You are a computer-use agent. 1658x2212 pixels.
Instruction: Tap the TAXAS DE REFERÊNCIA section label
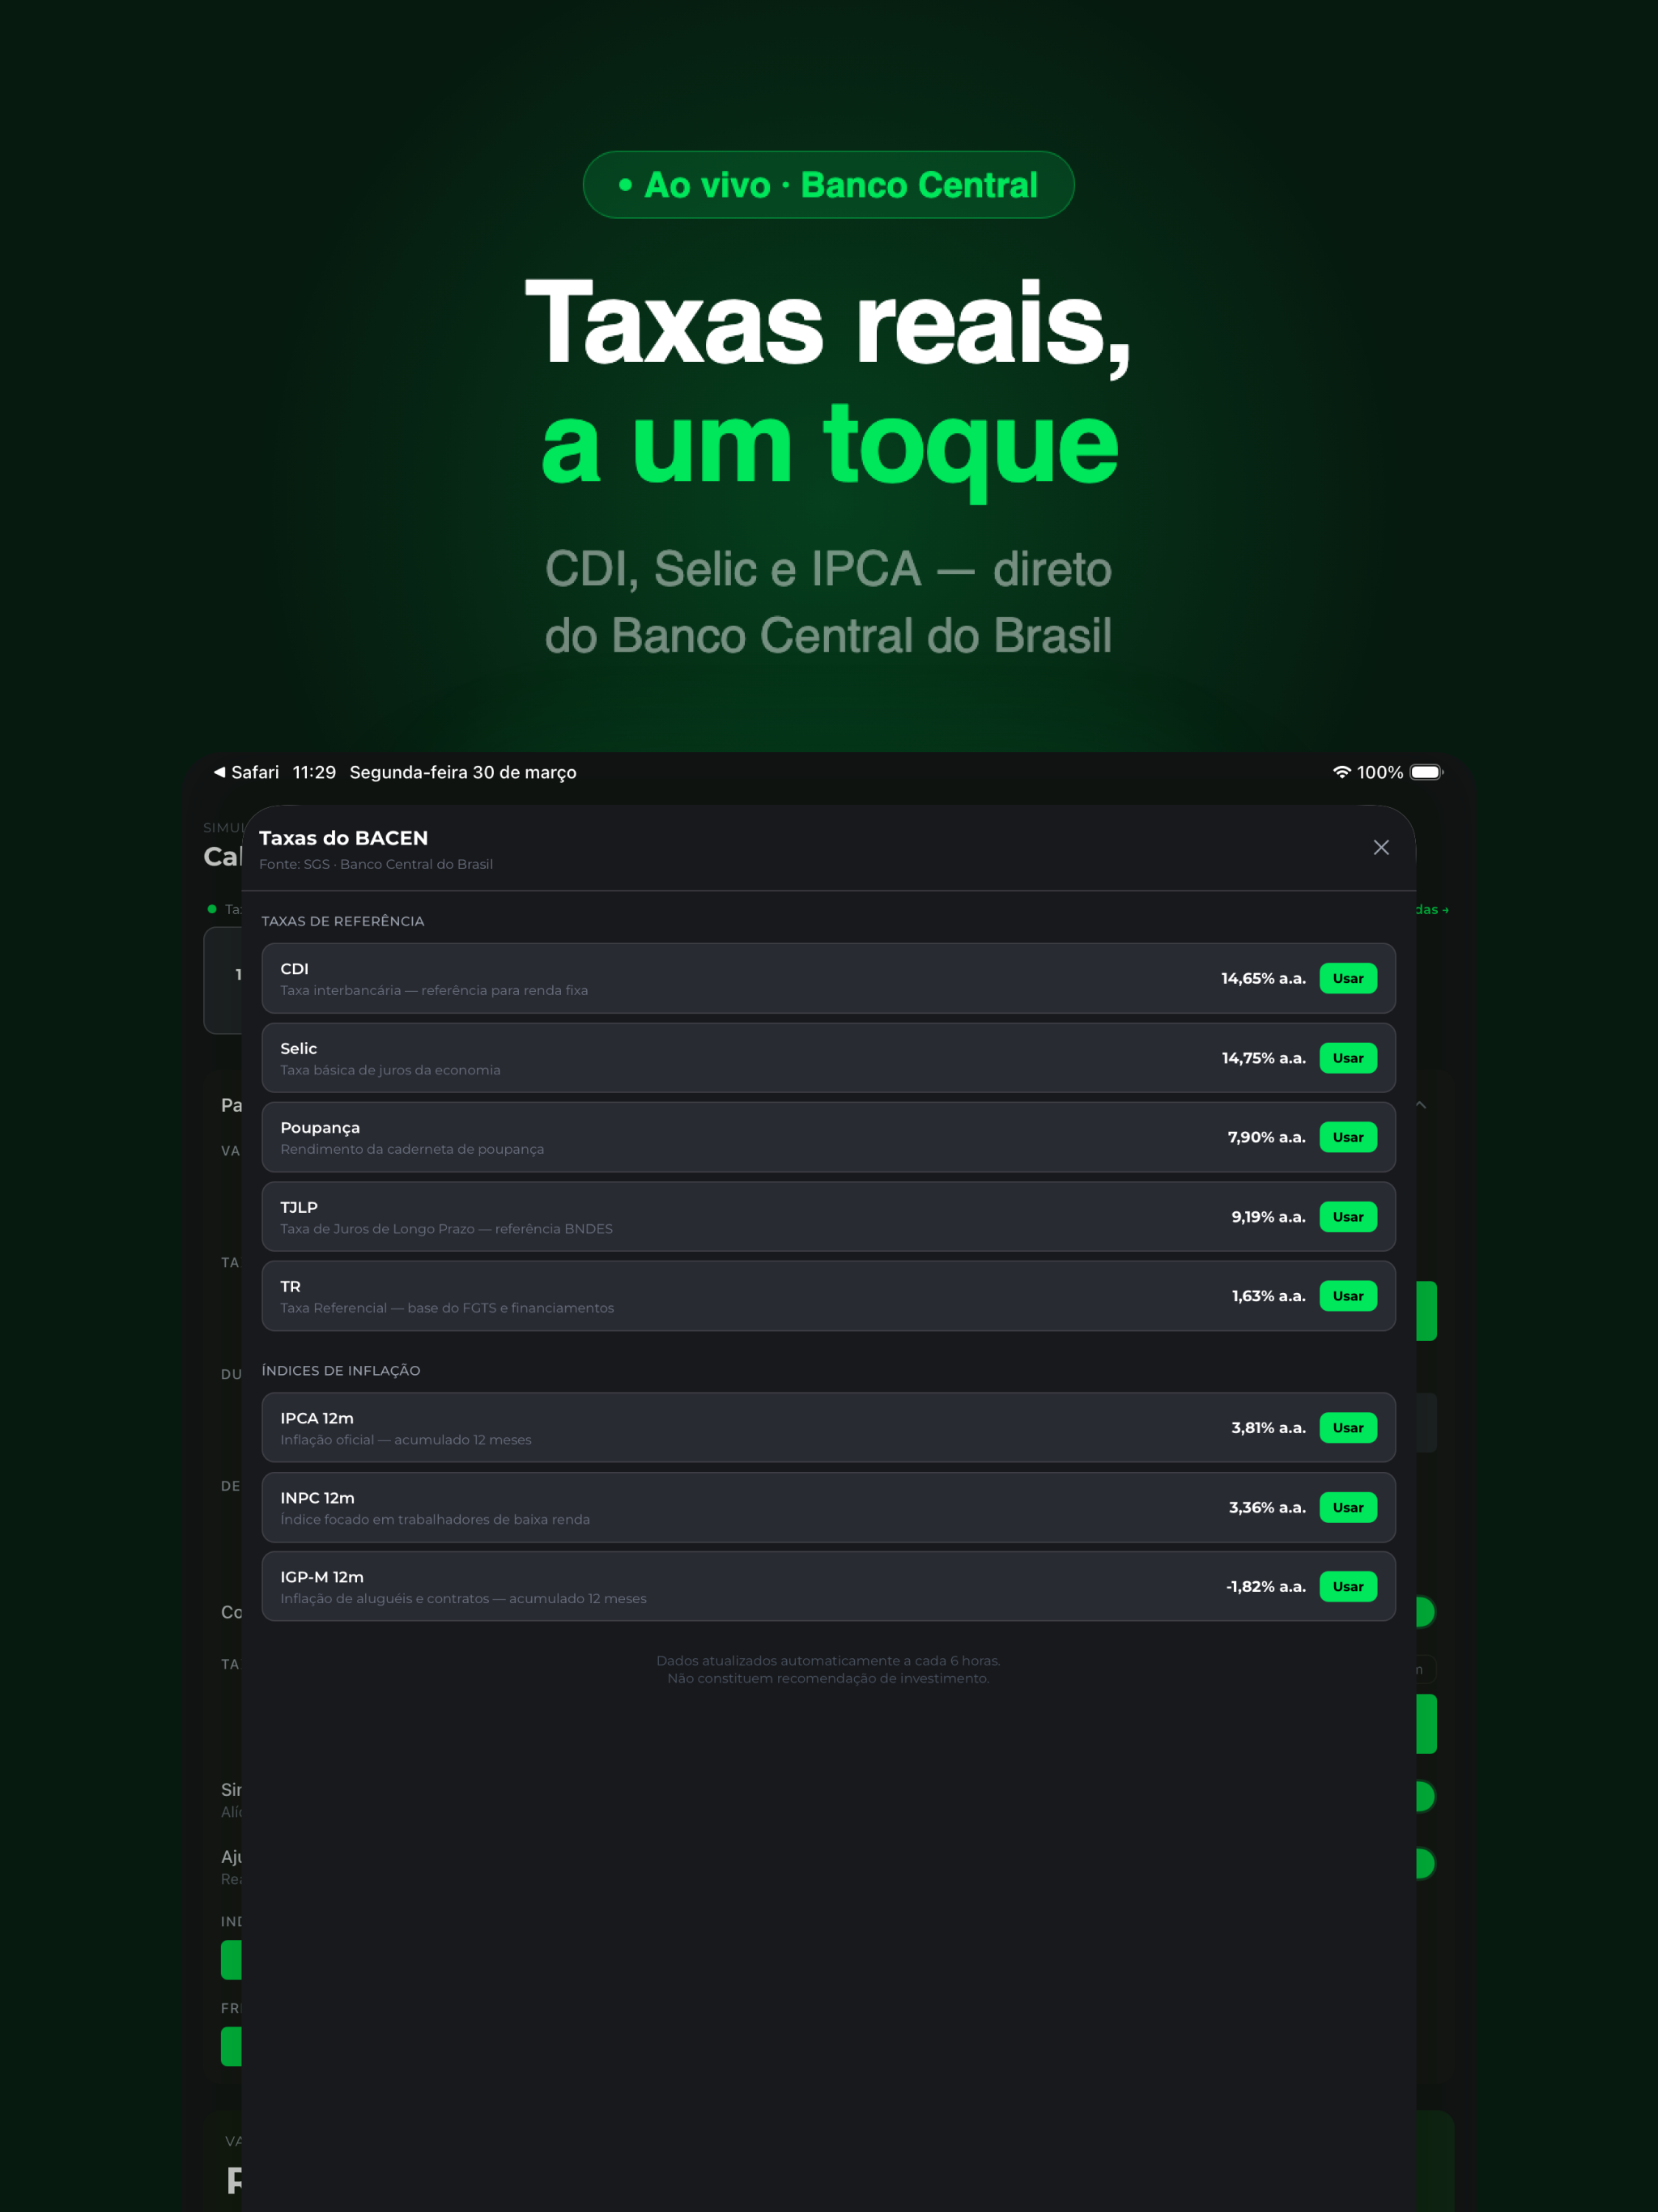pyautogui.click(x=343, y=921)
